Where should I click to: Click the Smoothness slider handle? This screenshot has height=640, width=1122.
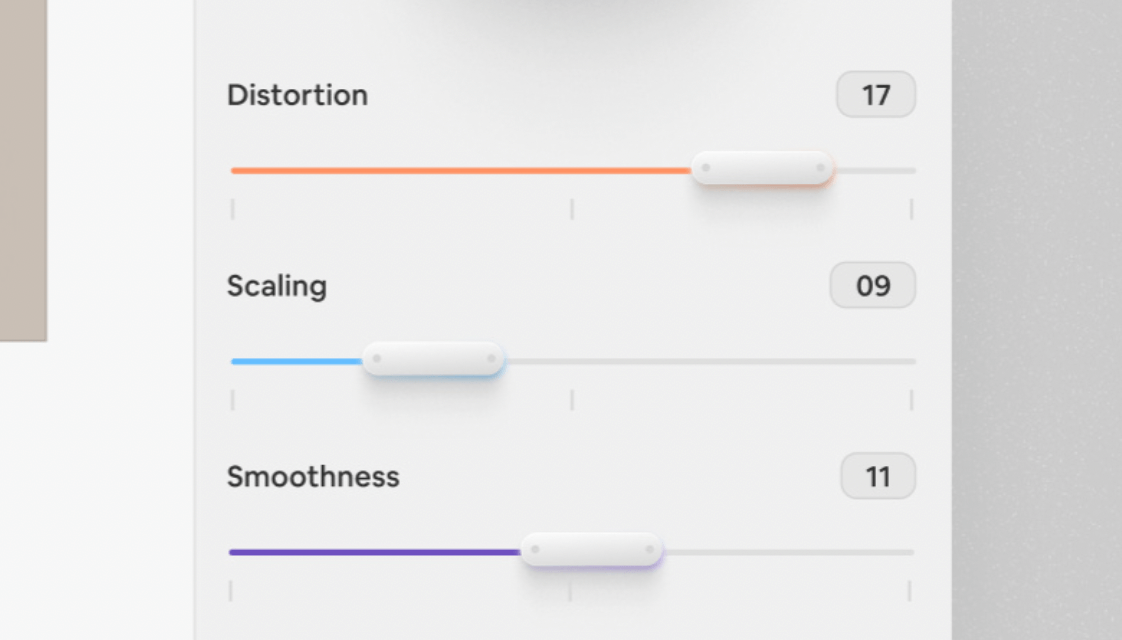click(591, 550)
